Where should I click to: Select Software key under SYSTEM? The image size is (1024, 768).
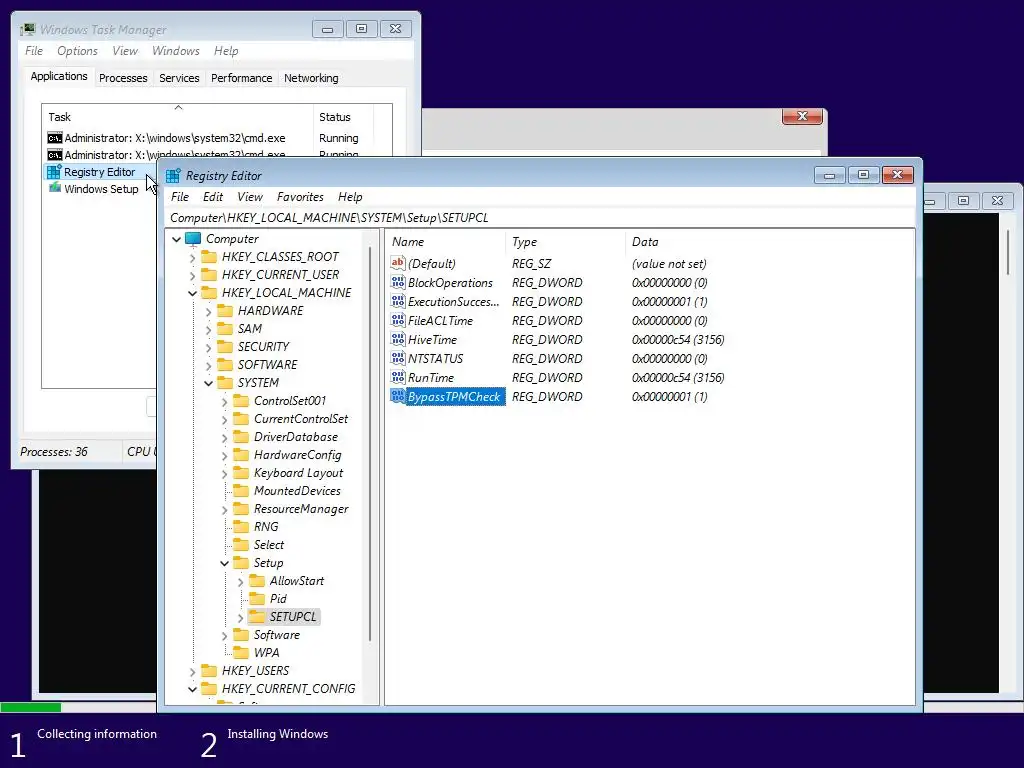(277, 635)
